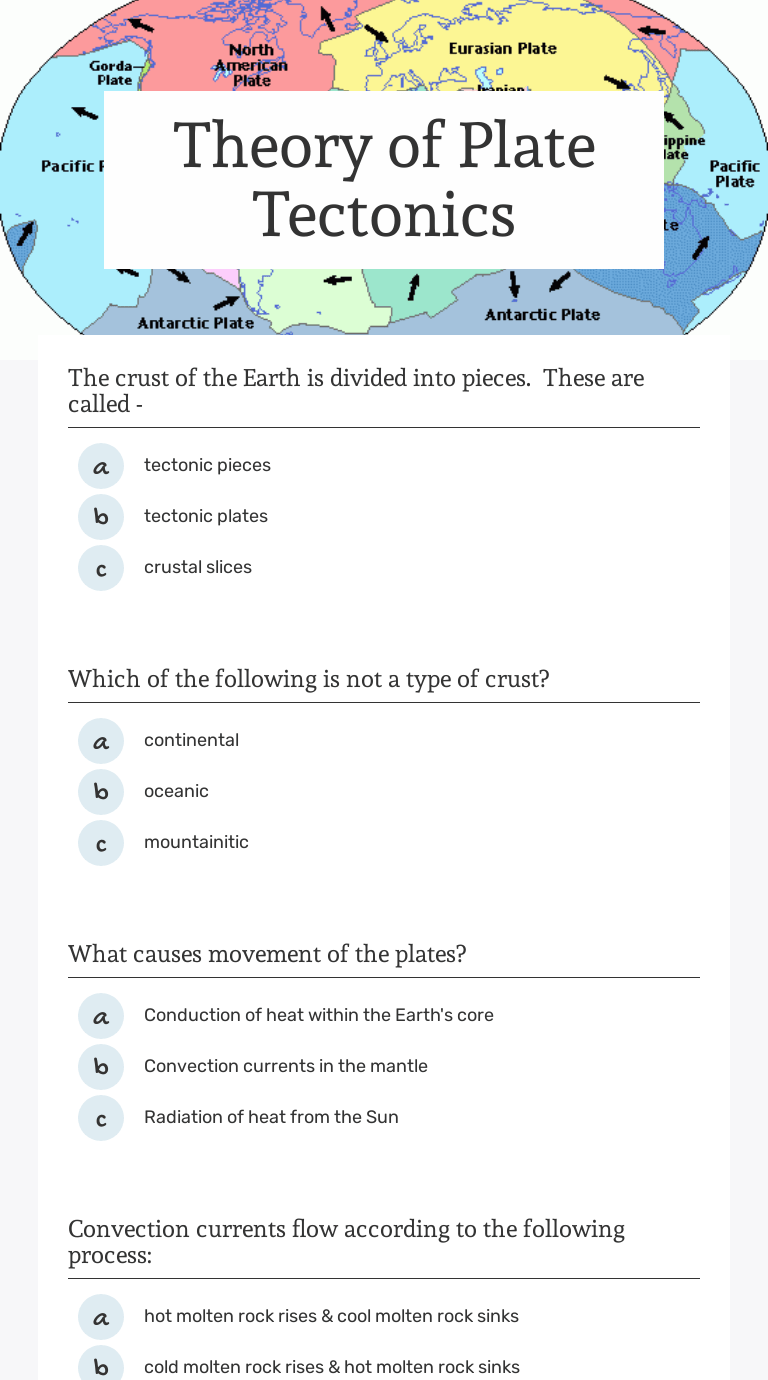Click the Eurasian Plate label on the map
768x1380 pixels.
(x=502, y=47)
